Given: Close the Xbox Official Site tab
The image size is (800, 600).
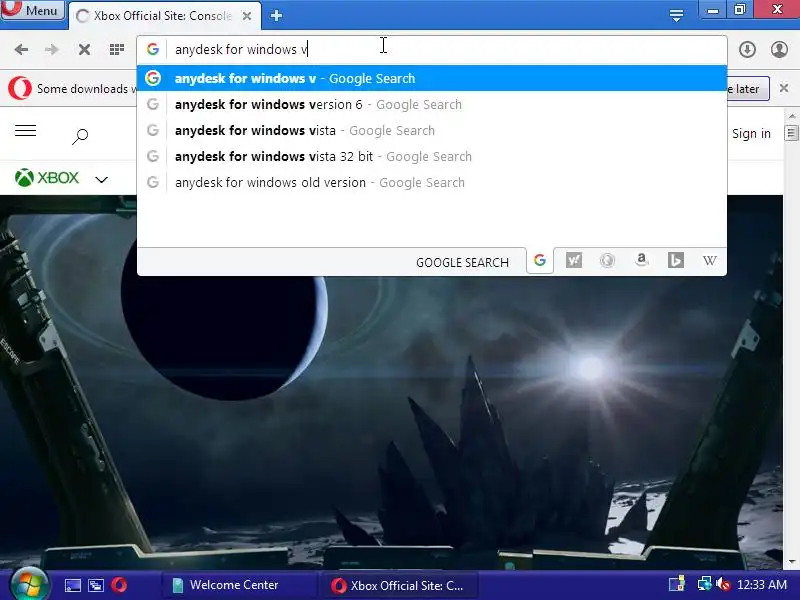Looking at the screenshot, I should [247, 16].
